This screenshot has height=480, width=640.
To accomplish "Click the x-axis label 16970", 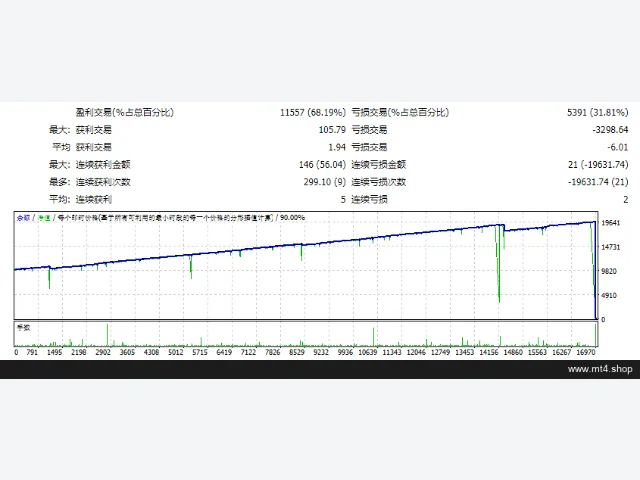I will (586, 352).
